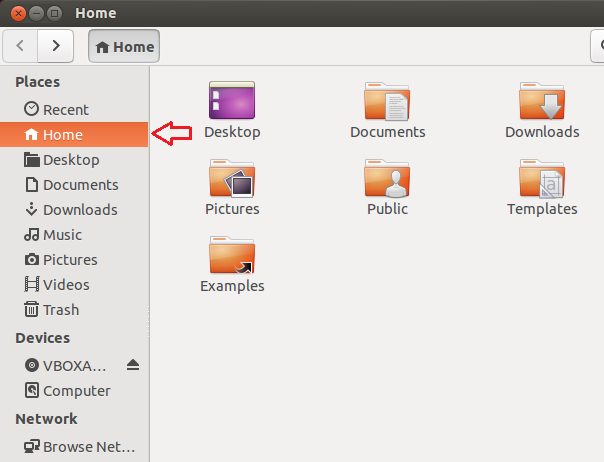Click the Desktop folder label in main view
Viewport: 604px width, 462px height.
pyautogui.click(x=232, y=132)
